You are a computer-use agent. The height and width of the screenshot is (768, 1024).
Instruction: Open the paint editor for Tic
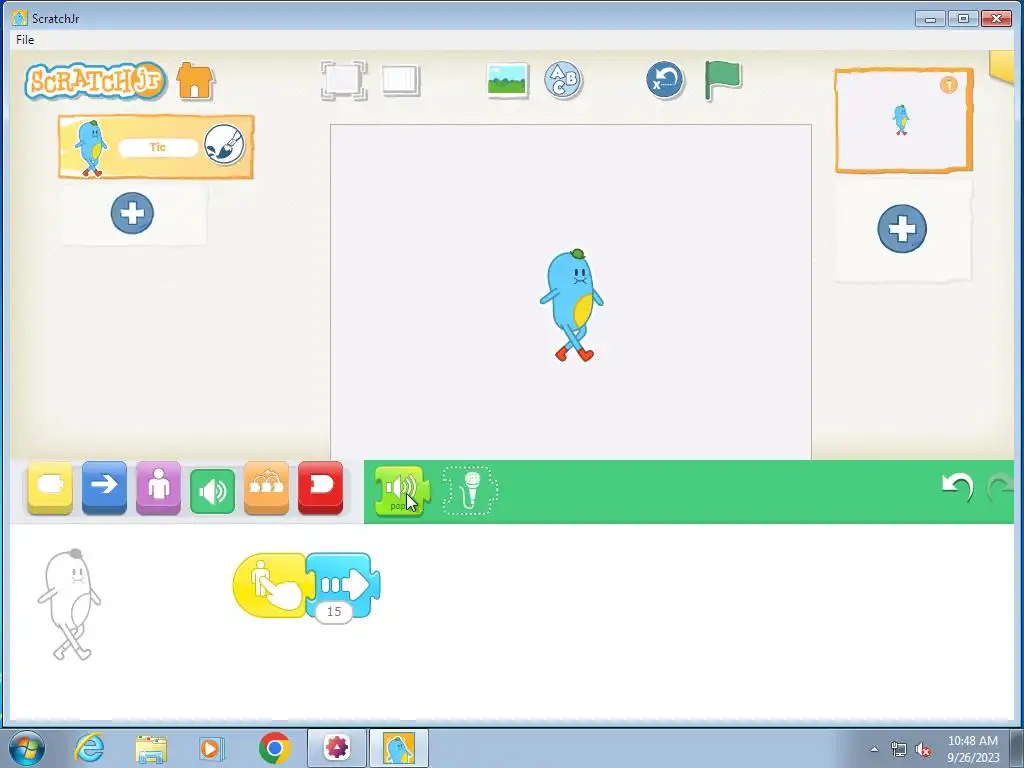[x=224, y=144]
